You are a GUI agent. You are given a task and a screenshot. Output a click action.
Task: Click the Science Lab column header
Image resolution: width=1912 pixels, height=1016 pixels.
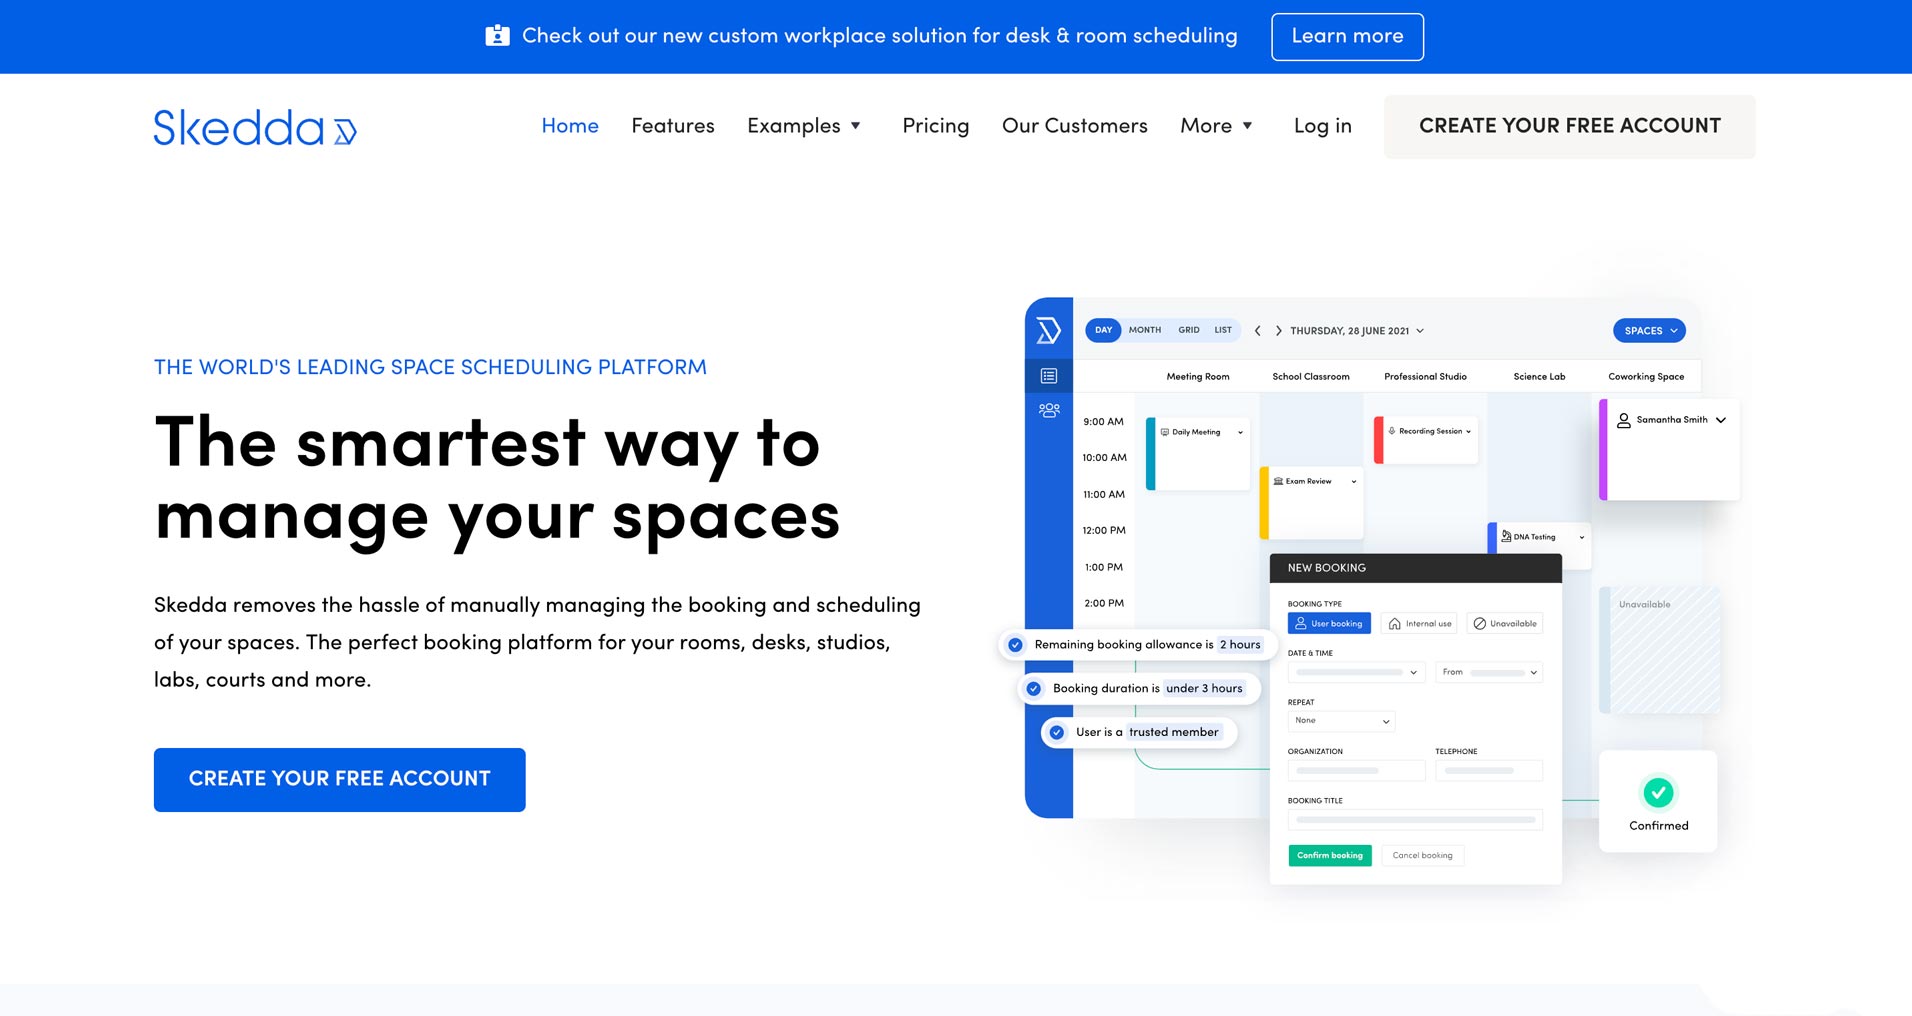(x=1539, y=377)
